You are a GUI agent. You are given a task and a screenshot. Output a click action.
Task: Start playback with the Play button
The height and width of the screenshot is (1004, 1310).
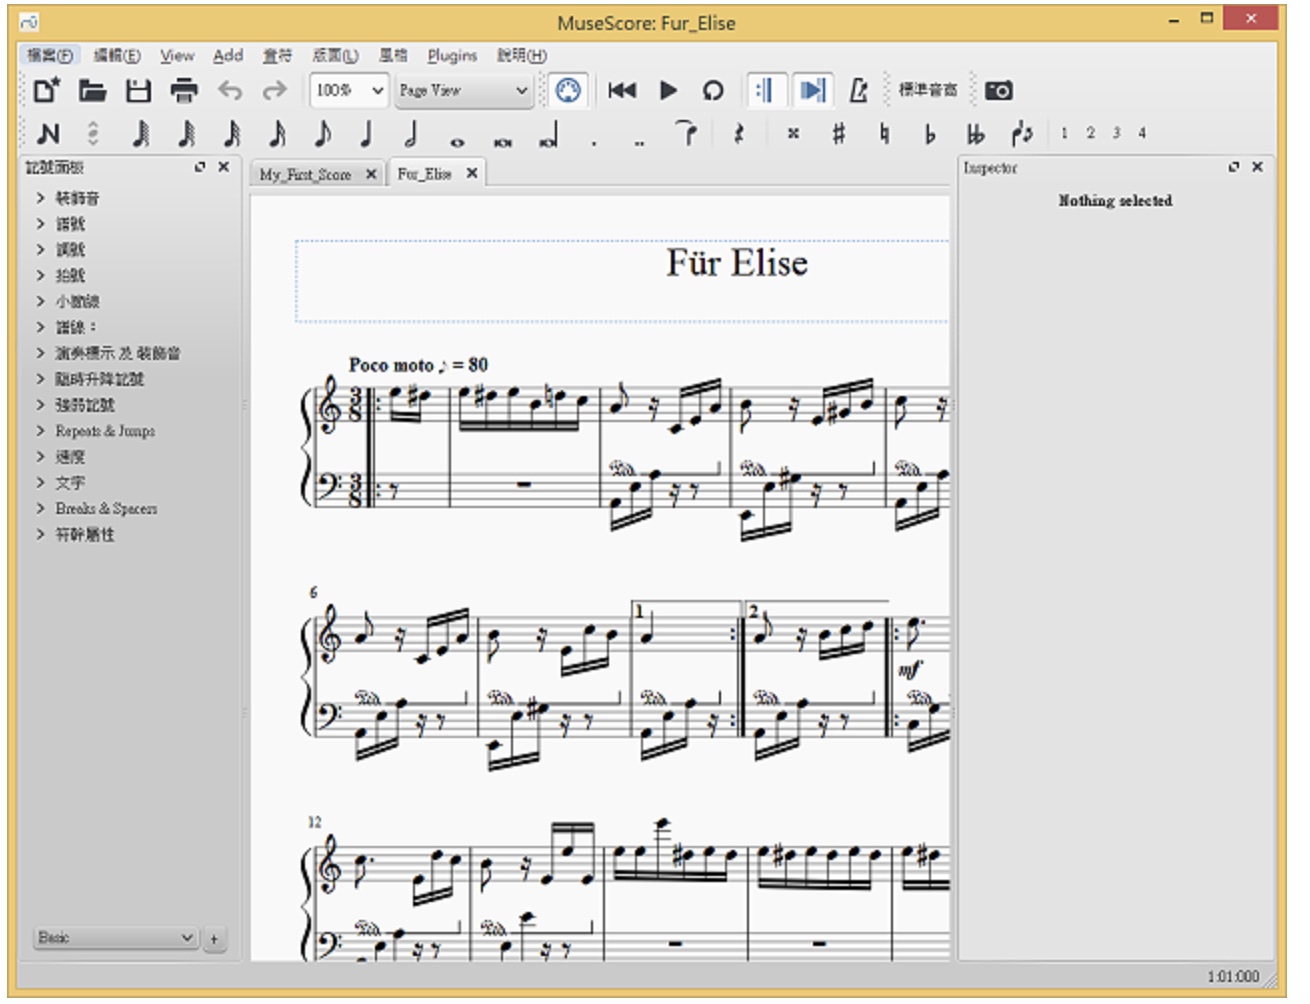point(668,91)
